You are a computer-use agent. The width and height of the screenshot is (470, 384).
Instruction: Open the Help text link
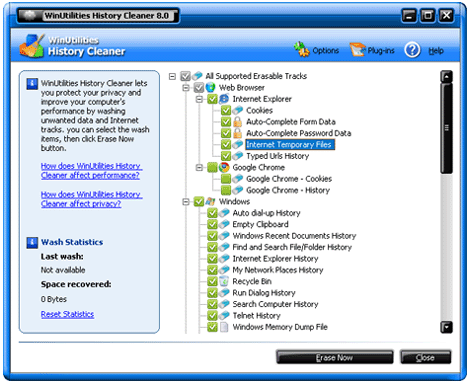click(436, 51)
